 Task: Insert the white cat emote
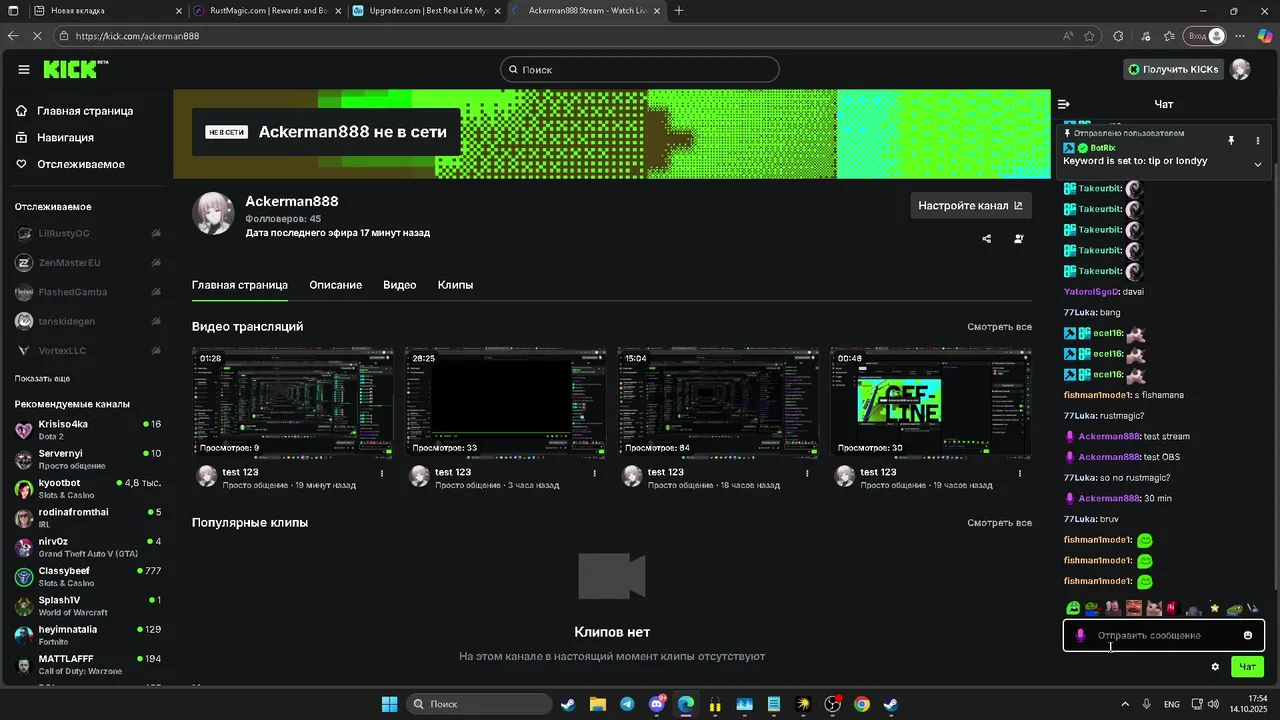tap(1153, 607)
